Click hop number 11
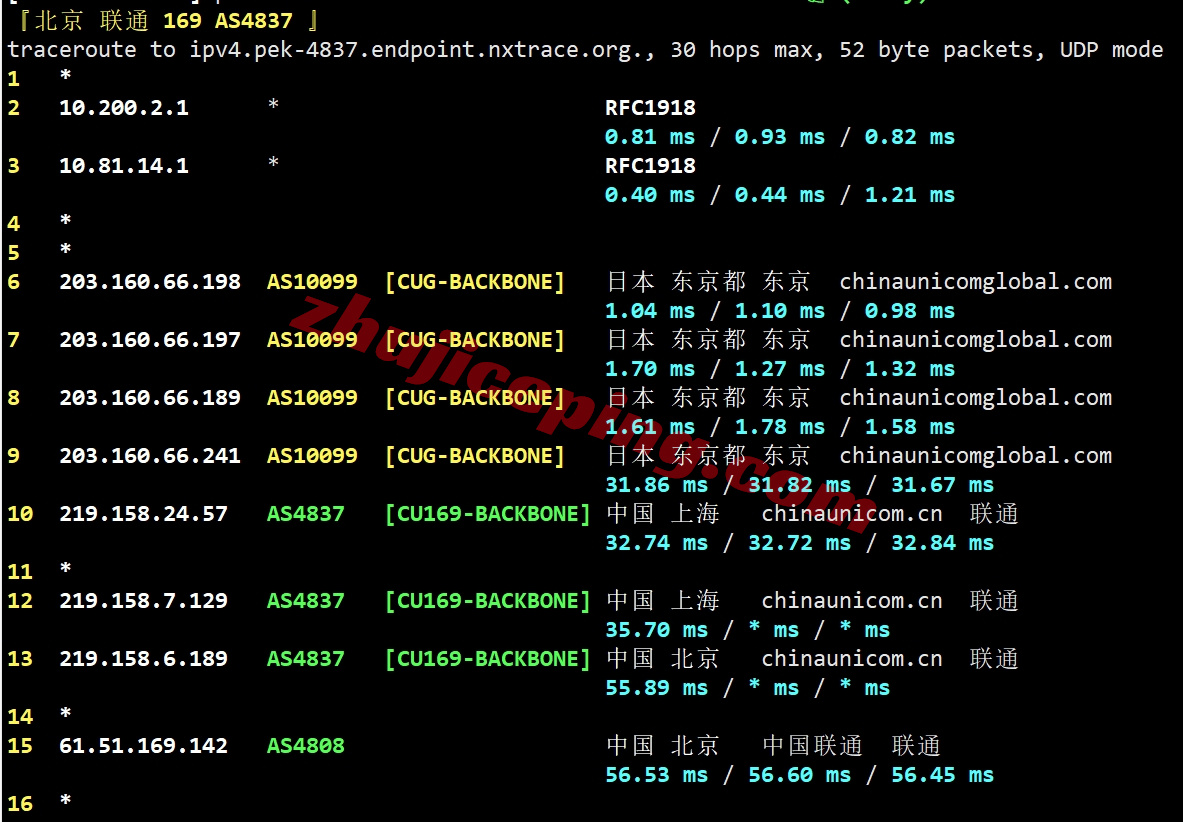The image size is (1183, 822). pyautogui.click(x=20, y=572)
